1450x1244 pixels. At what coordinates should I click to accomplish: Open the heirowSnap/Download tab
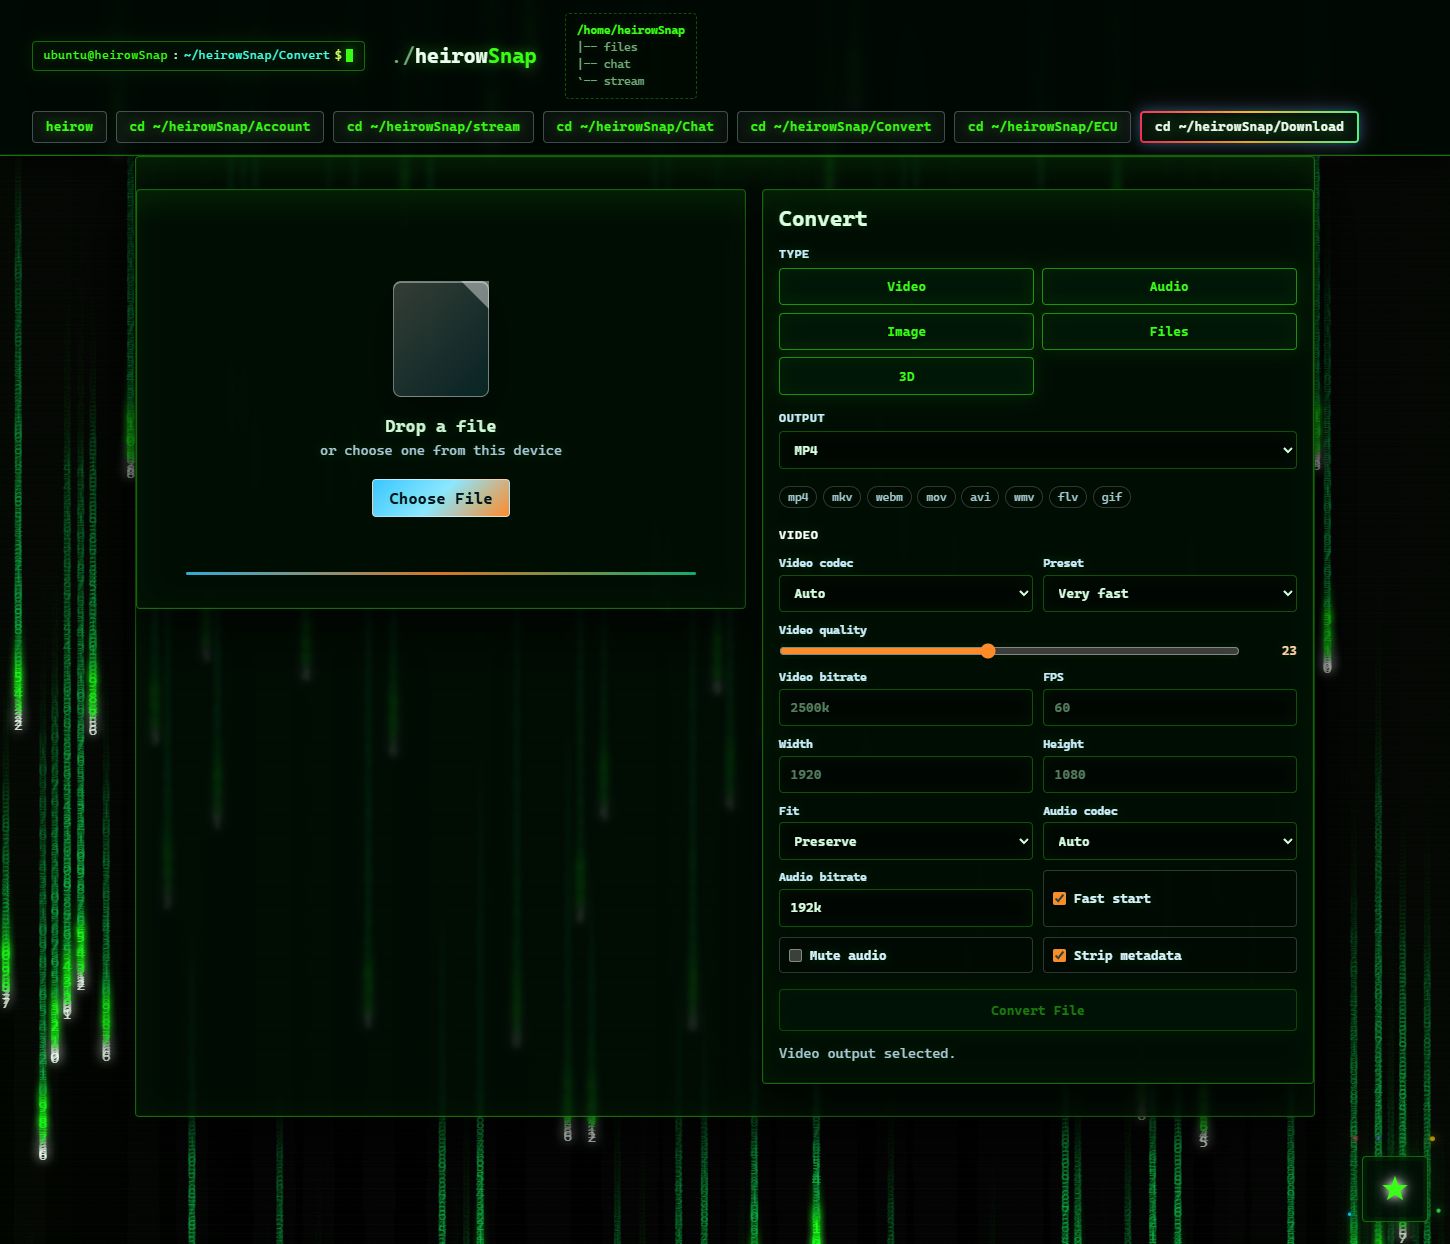[x=1249, y=127]
